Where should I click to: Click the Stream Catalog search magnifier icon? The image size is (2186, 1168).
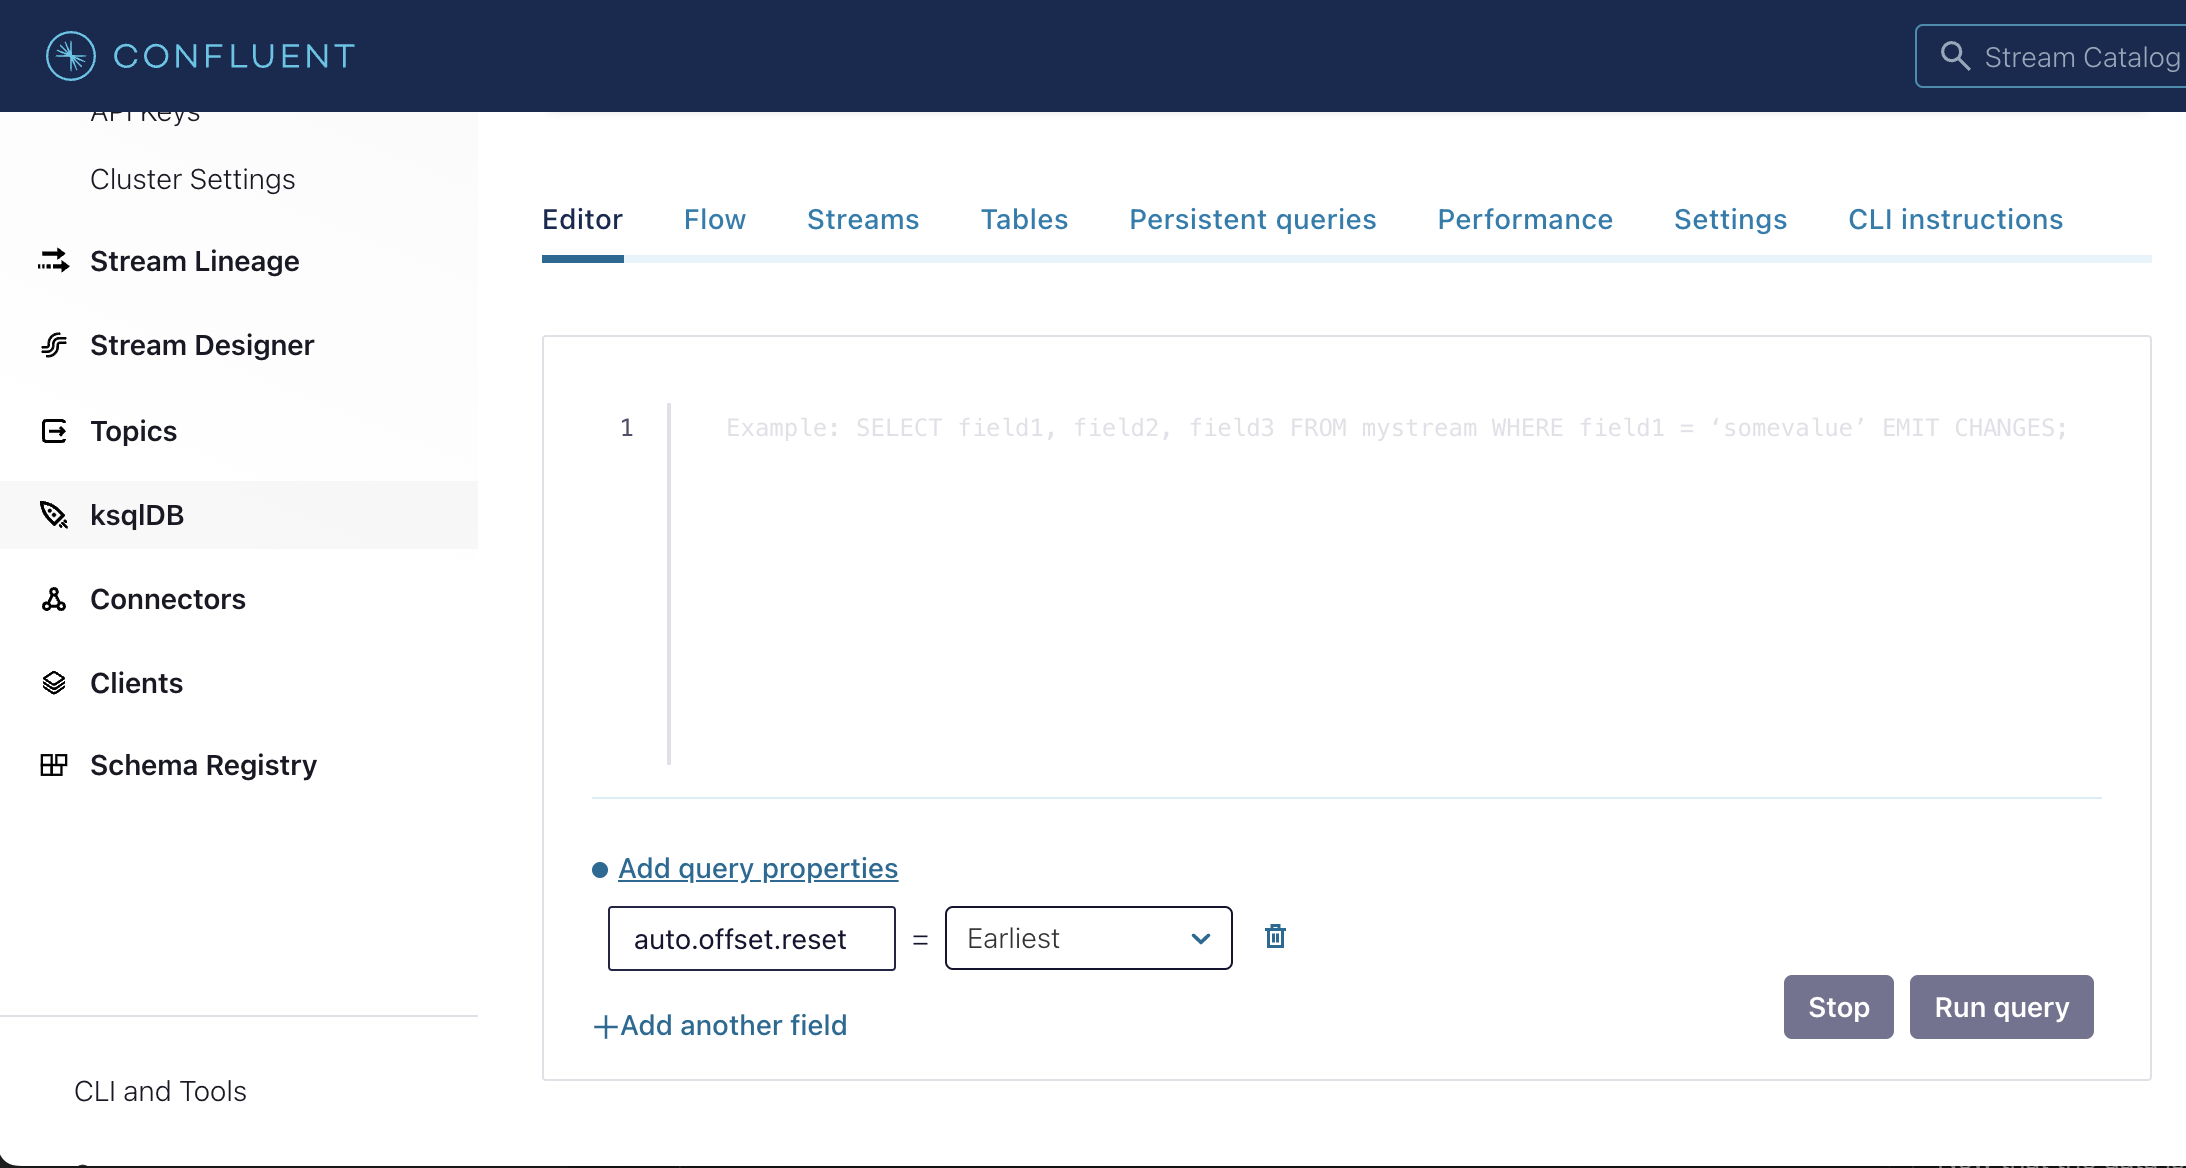coord(1955,56)
